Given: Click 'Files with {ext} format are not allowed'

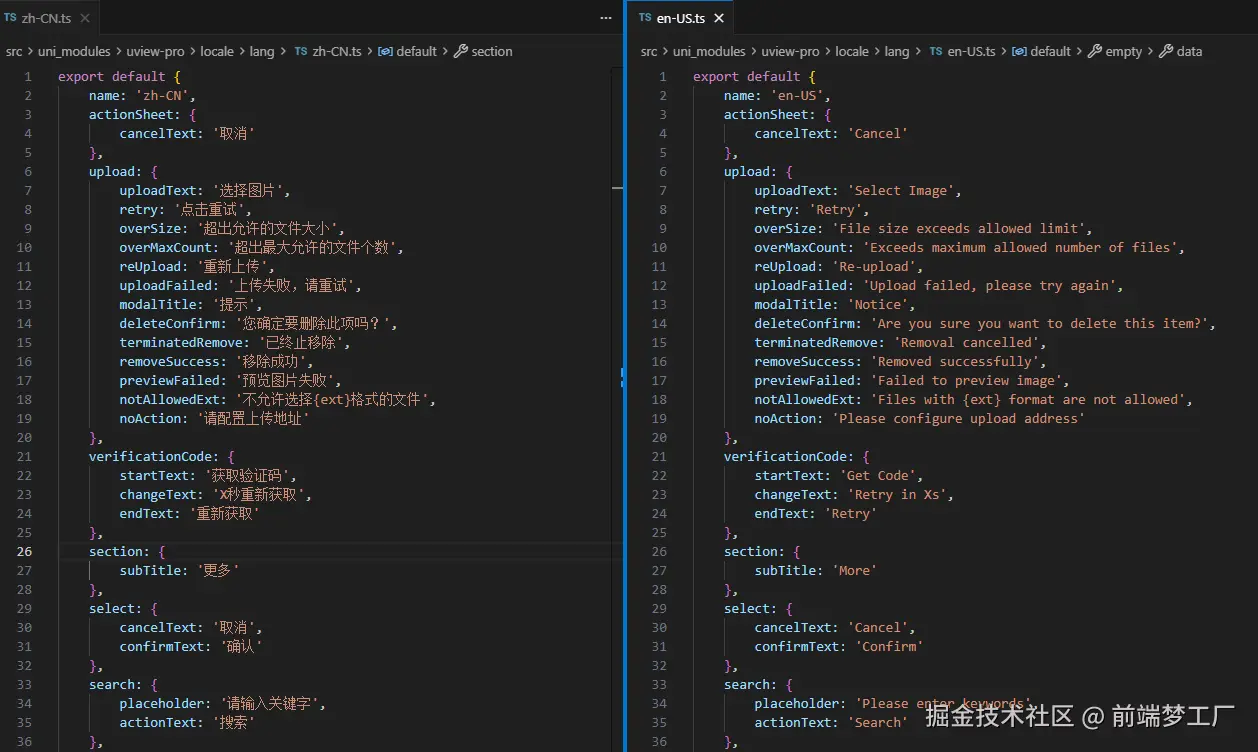Looking at the screenshot, I should coord(1027,399).
